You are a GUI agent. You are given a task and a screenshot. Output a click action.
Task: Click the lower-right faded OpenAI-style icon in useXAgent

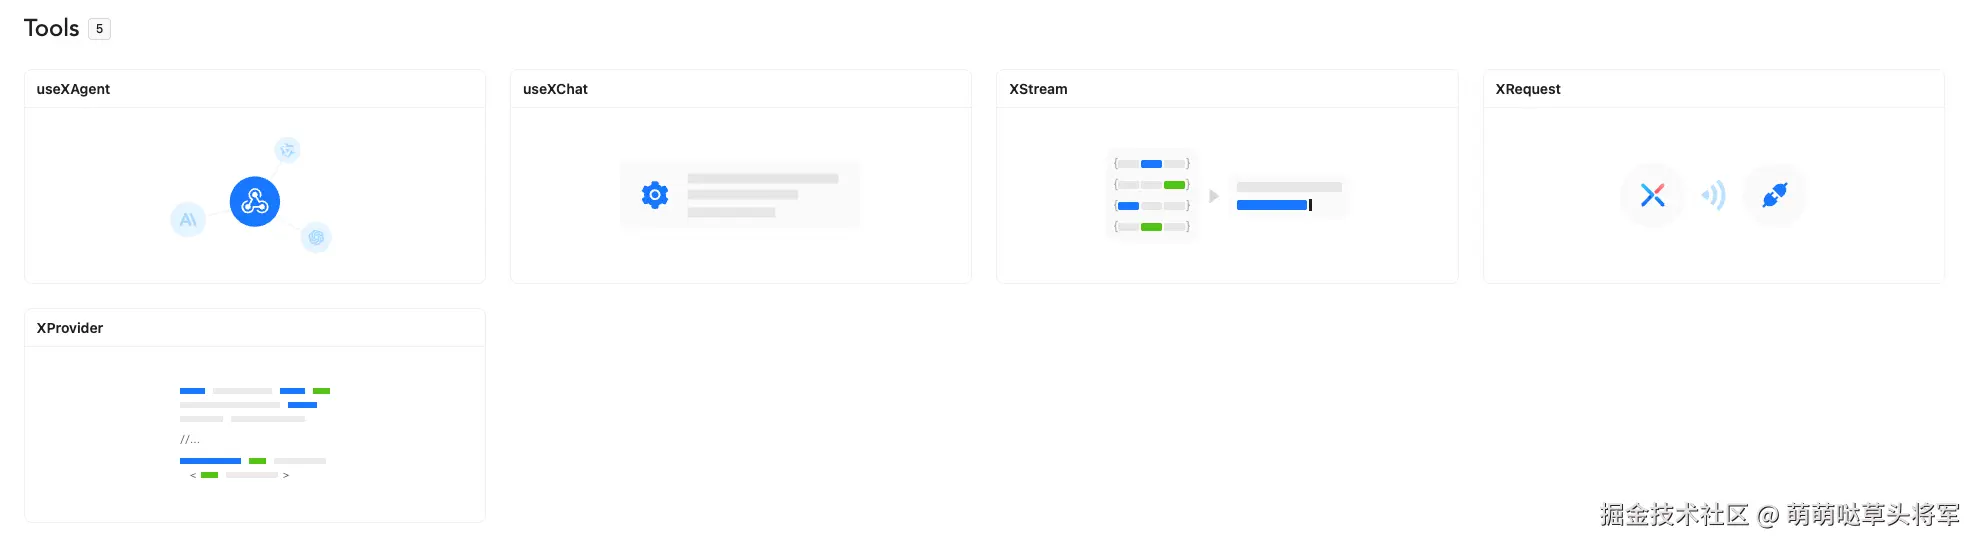(316, 237)
